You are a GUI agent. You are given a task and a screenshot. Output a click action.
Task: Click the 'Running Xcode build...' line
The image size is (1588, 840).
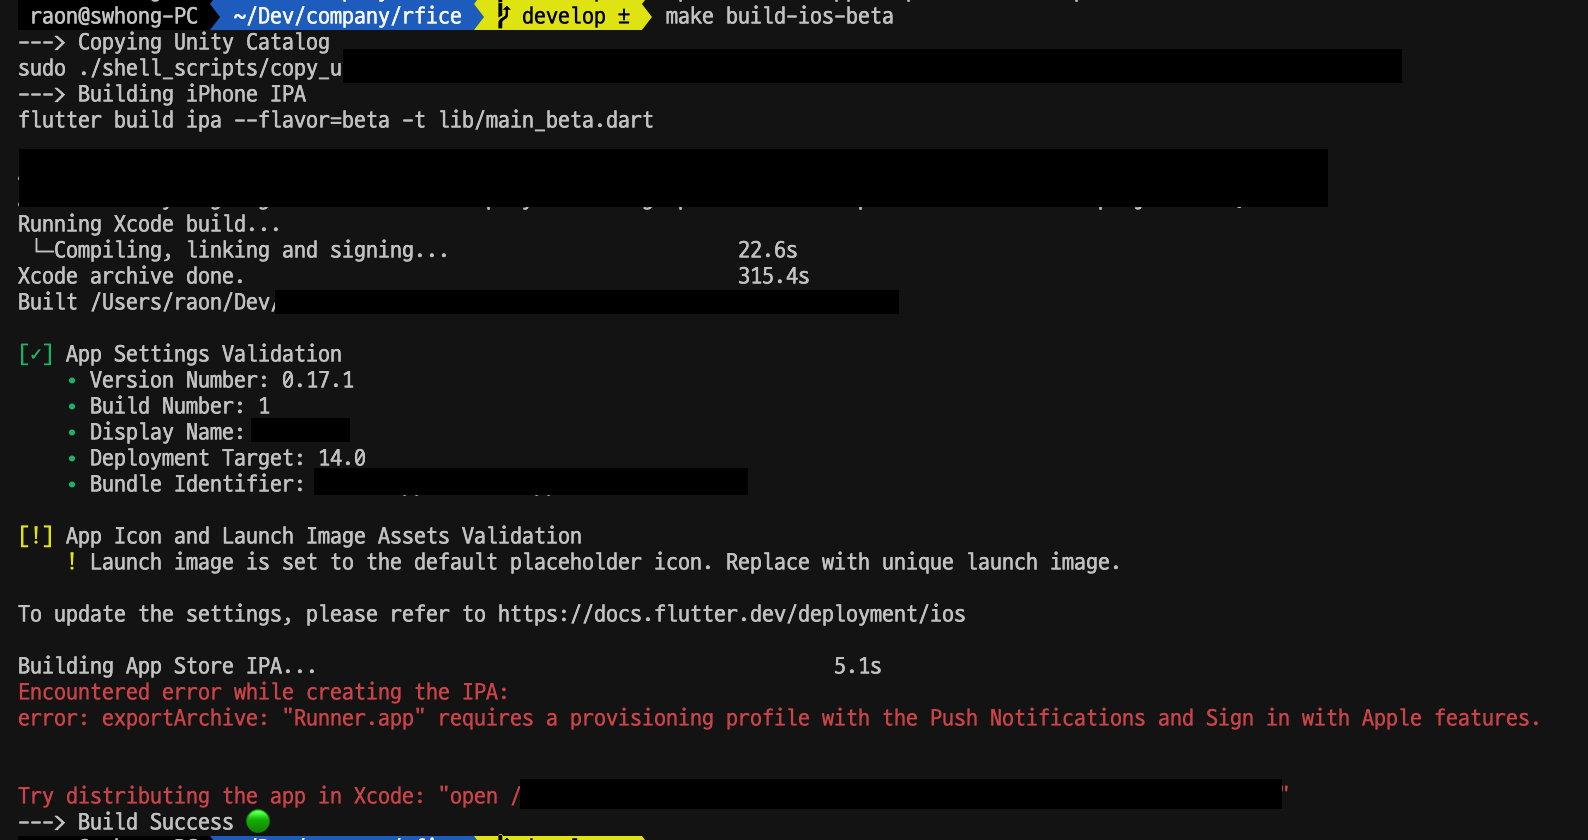pyautogui.click(x=149, y=224)
